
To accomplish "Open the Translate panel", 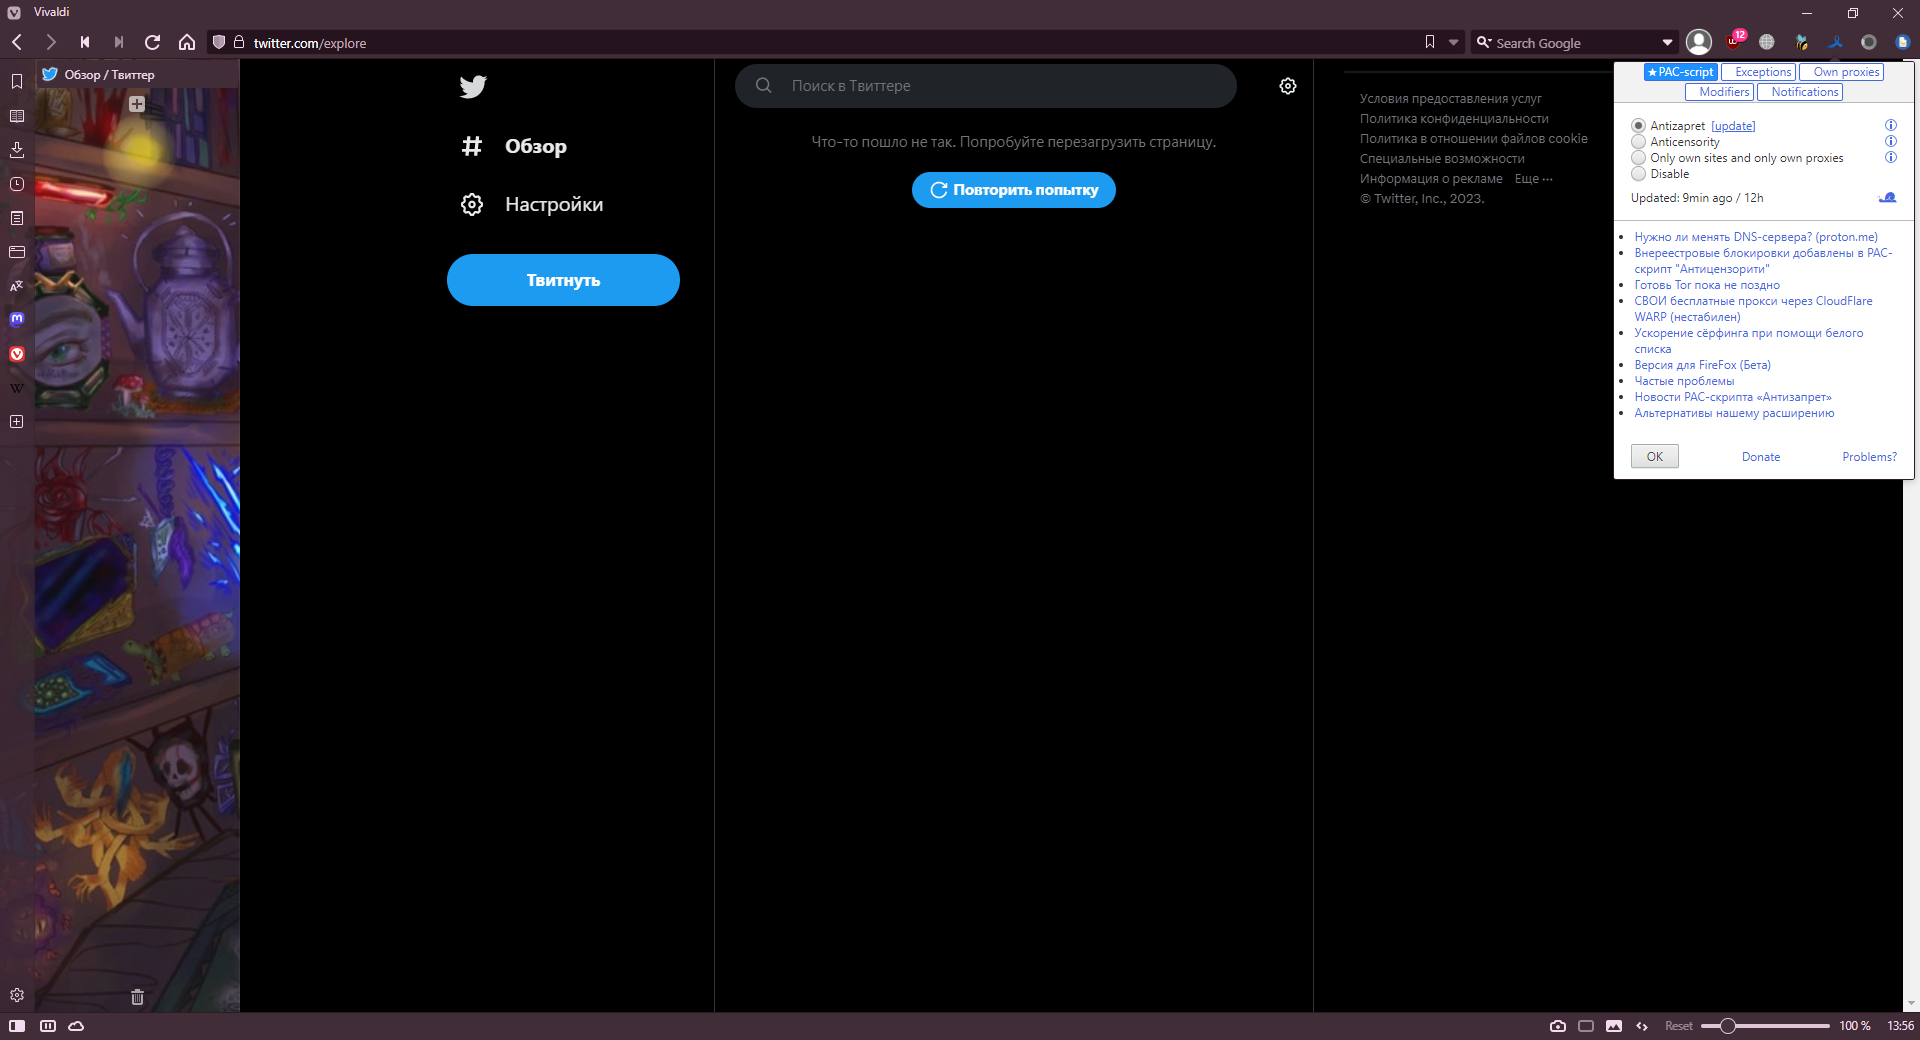I will pos(16,287).
